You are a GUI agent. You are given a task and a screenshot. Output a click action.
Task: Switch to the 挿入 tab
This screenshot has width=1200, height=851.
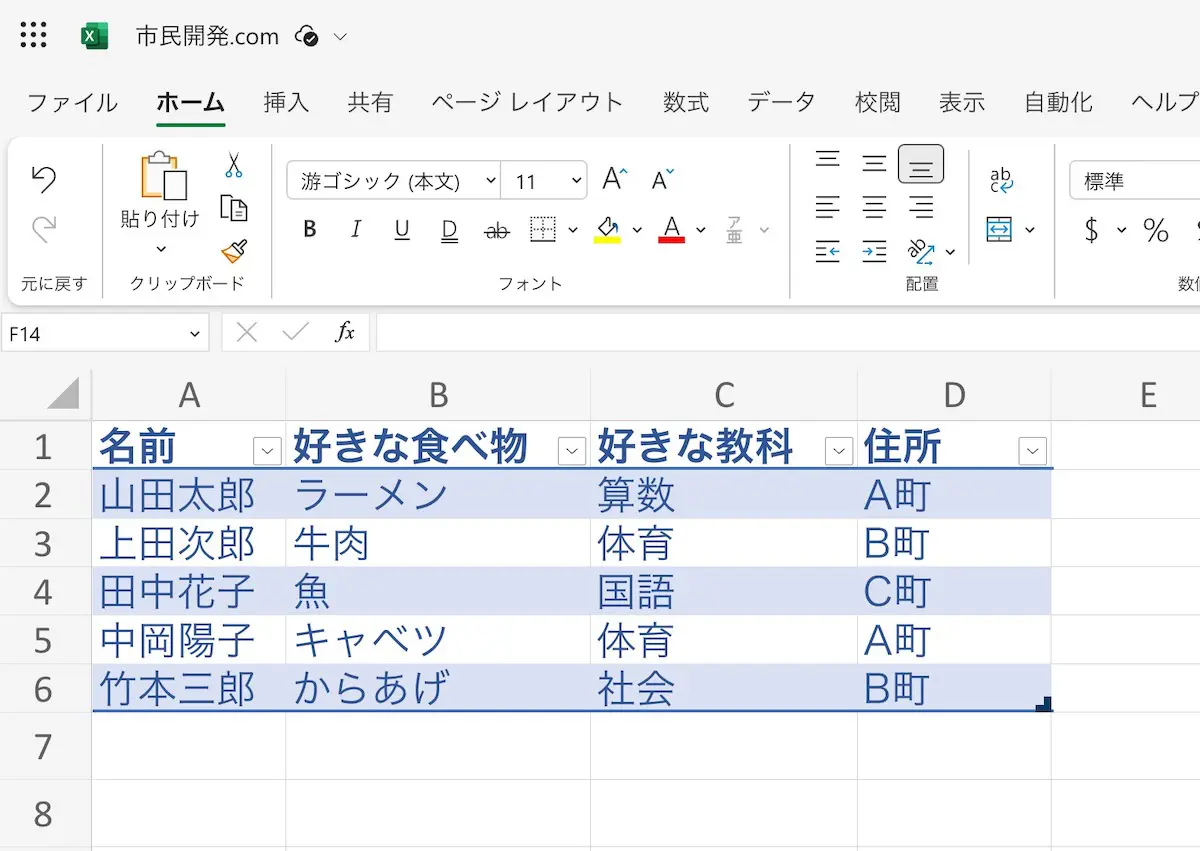(286, 102)
